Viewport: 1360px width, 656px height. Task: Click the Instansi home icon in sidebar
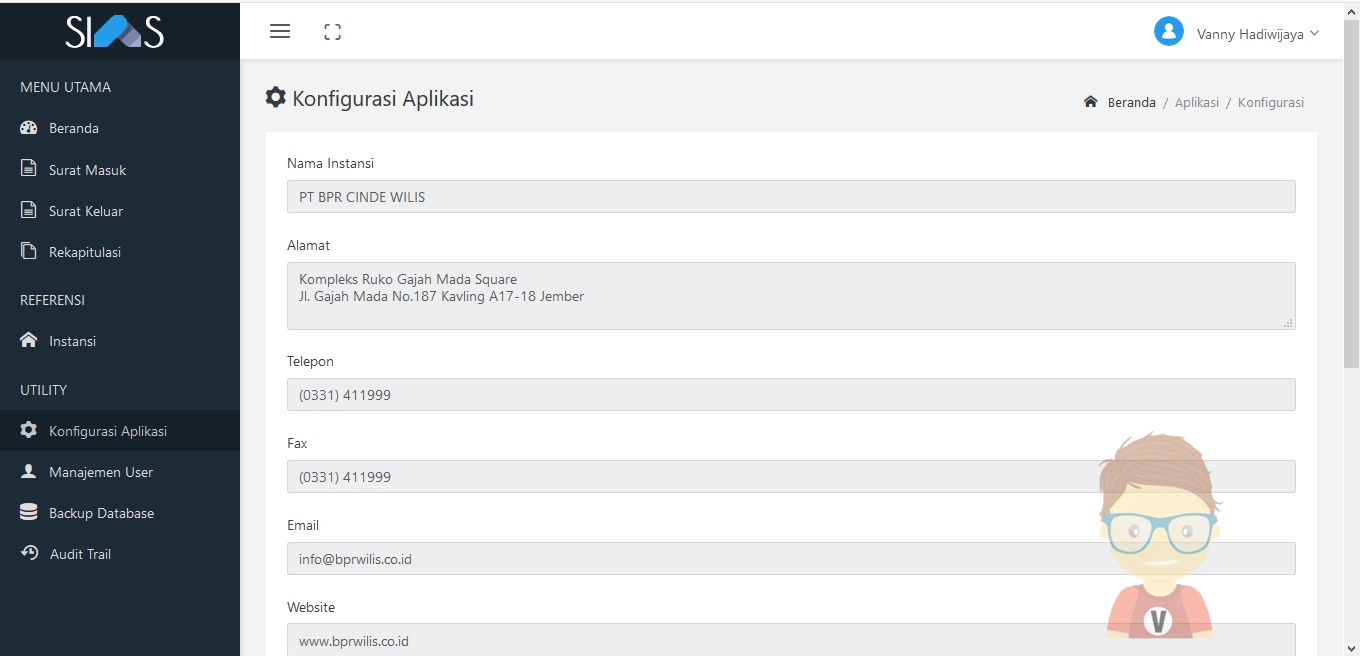(x=29, y=341)
